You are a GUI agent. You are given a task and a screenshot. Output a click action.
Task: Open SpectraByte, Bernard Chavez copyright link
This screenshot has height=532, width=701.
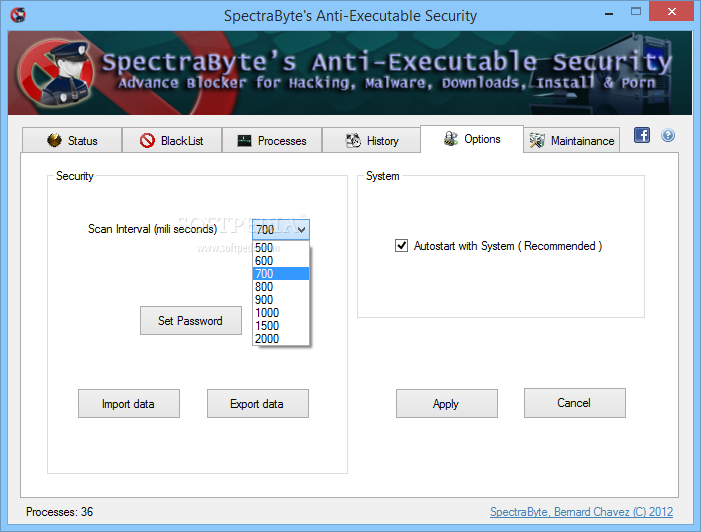(x=581, y=512)
